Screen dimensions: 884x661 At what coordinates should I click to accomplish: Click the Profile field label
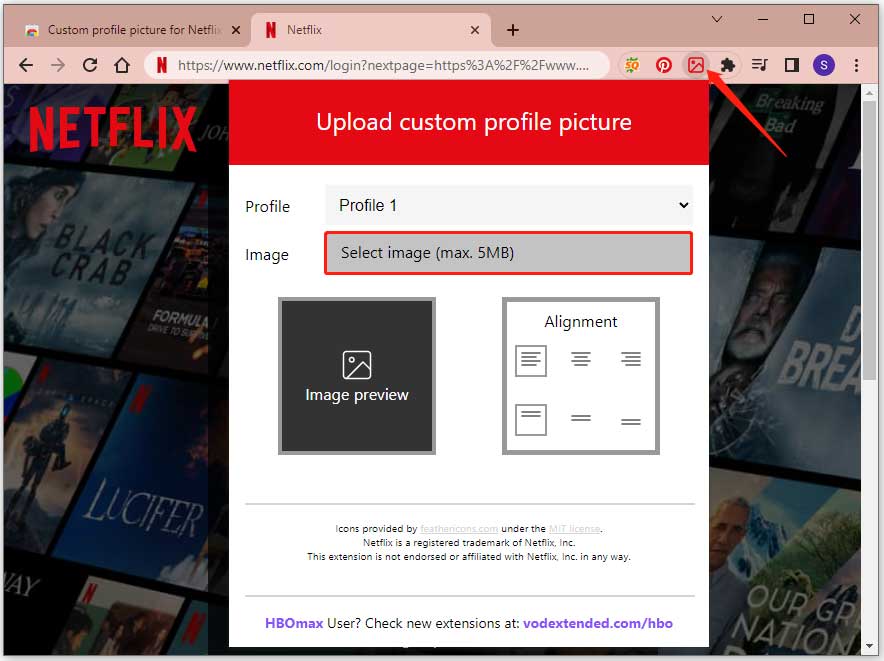(x=267, y=206)
